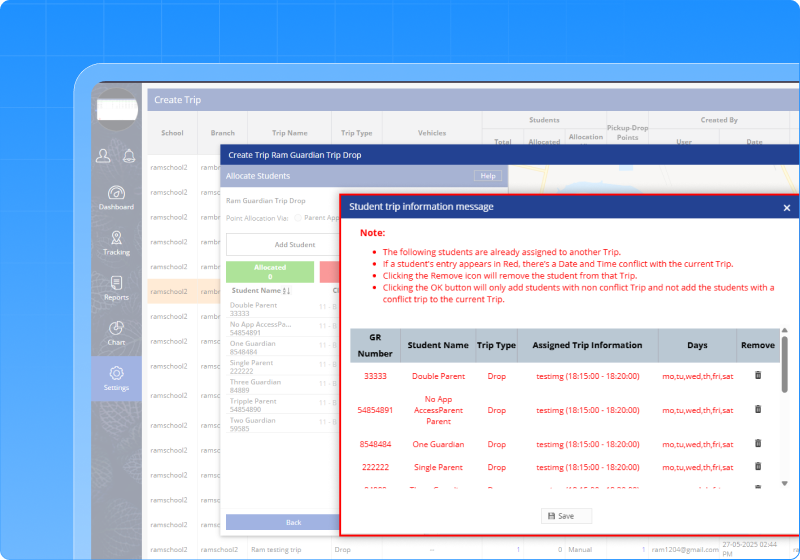Click trash icon for Single Parent
Viewport: 800px width, 560px height.
(757, 467)
